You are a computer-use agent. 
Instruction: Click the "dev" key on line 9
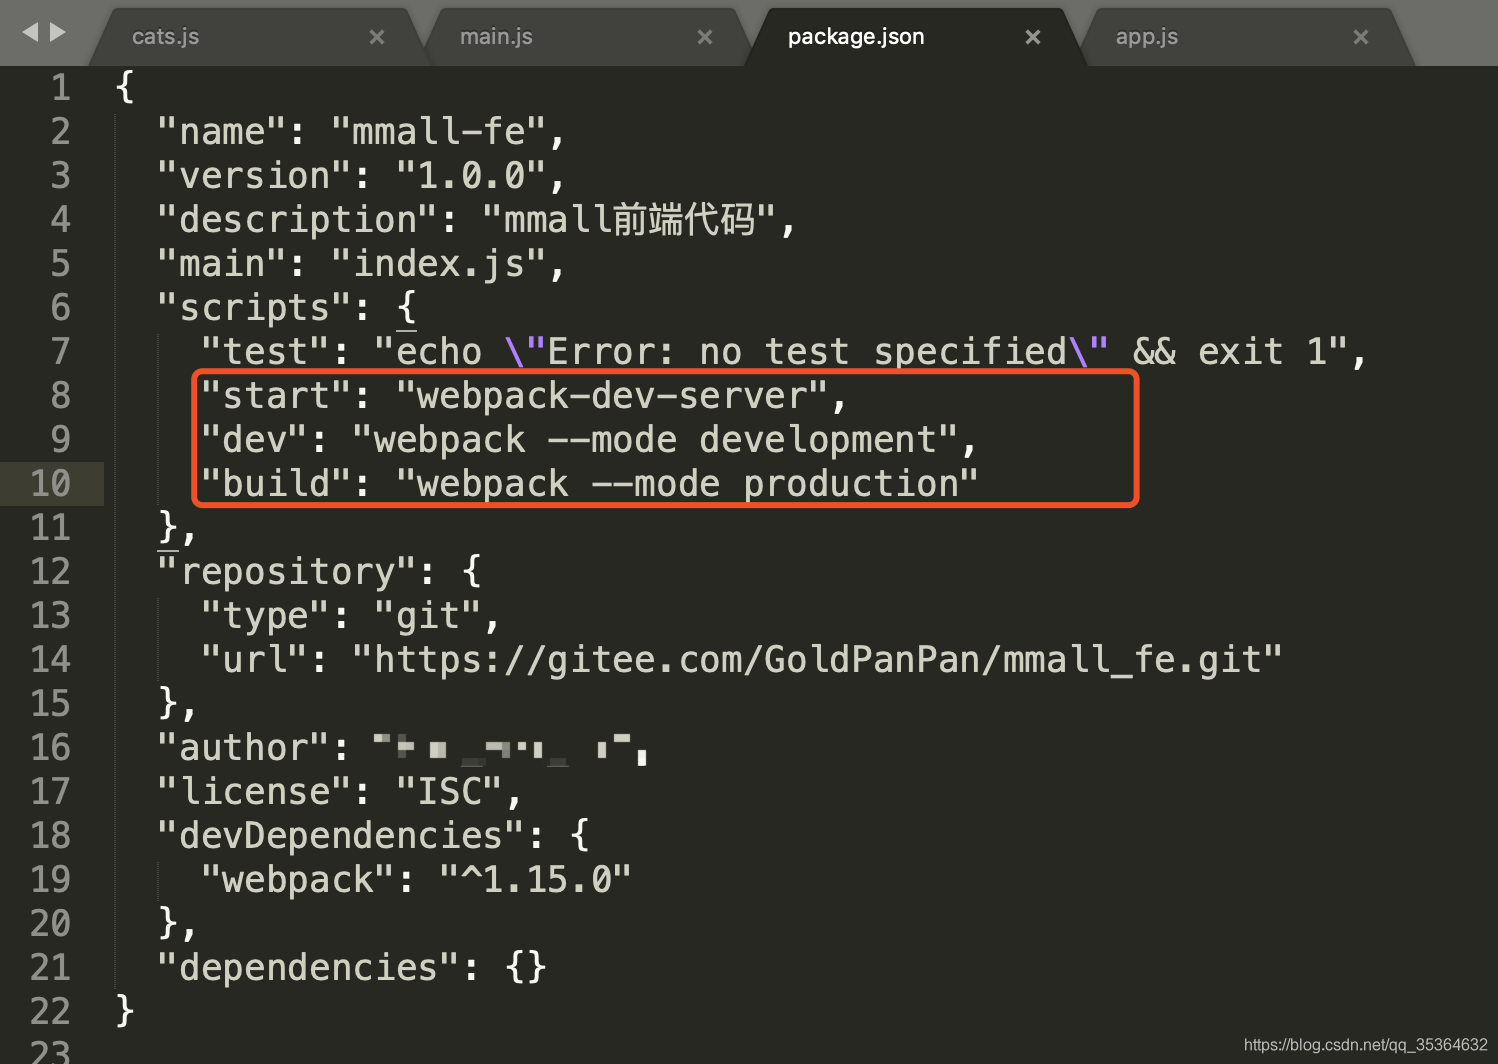[x=254, y=439]
